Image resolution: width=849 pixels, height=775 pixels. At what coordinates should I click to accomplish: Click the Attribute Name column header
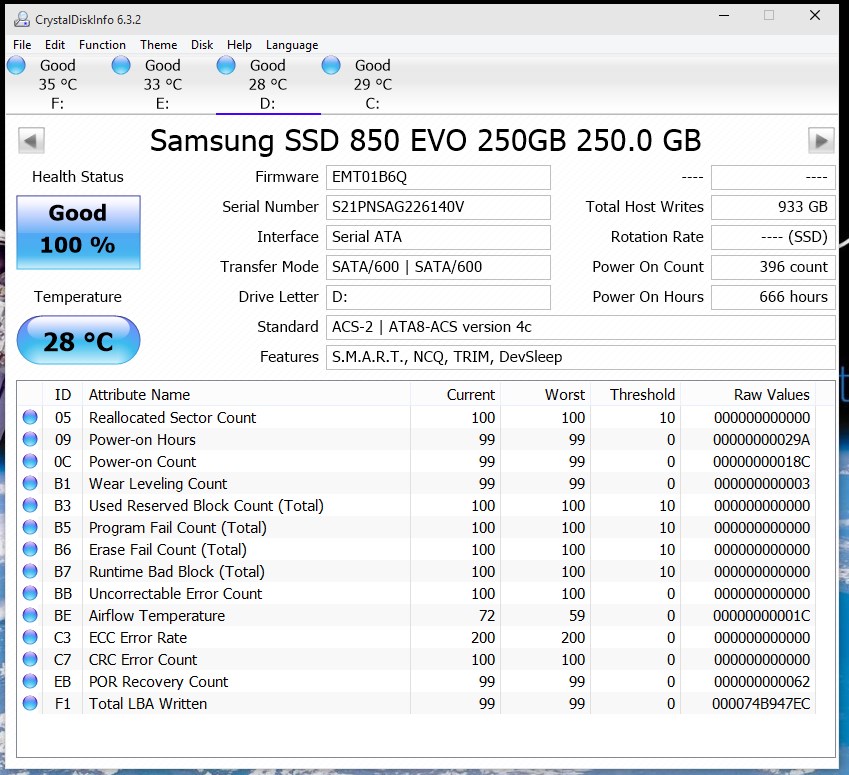(x=246, y=394)
